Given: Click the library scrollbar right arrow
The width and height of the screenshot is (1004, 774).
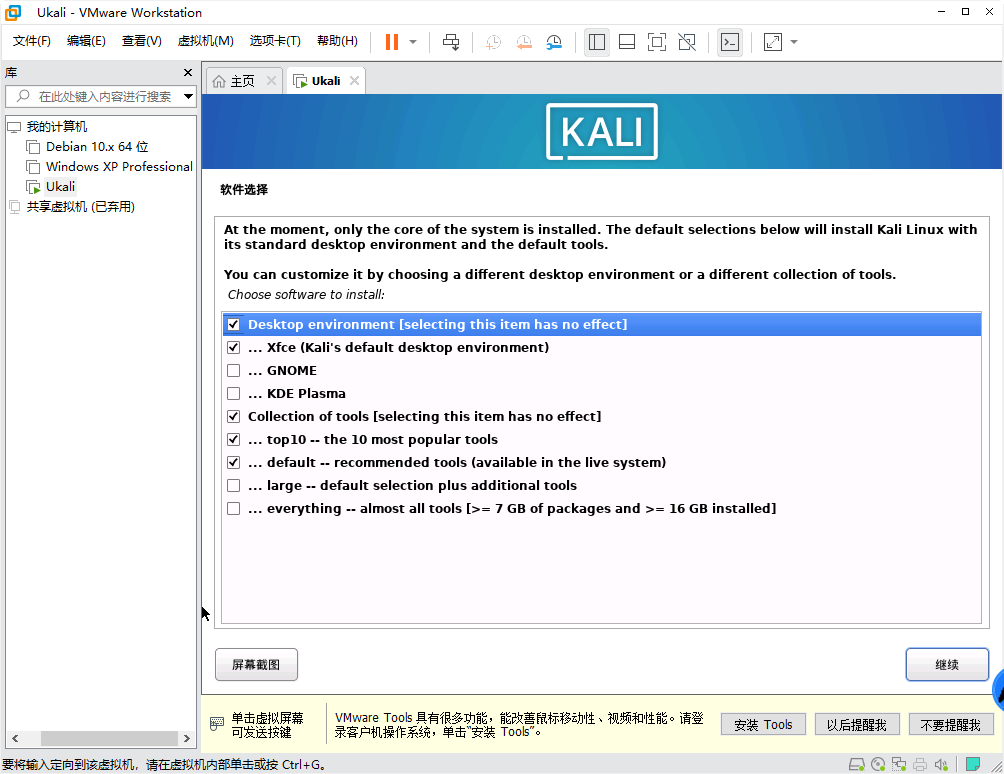Looking at the screenshot, I should (x=186, y=738).
